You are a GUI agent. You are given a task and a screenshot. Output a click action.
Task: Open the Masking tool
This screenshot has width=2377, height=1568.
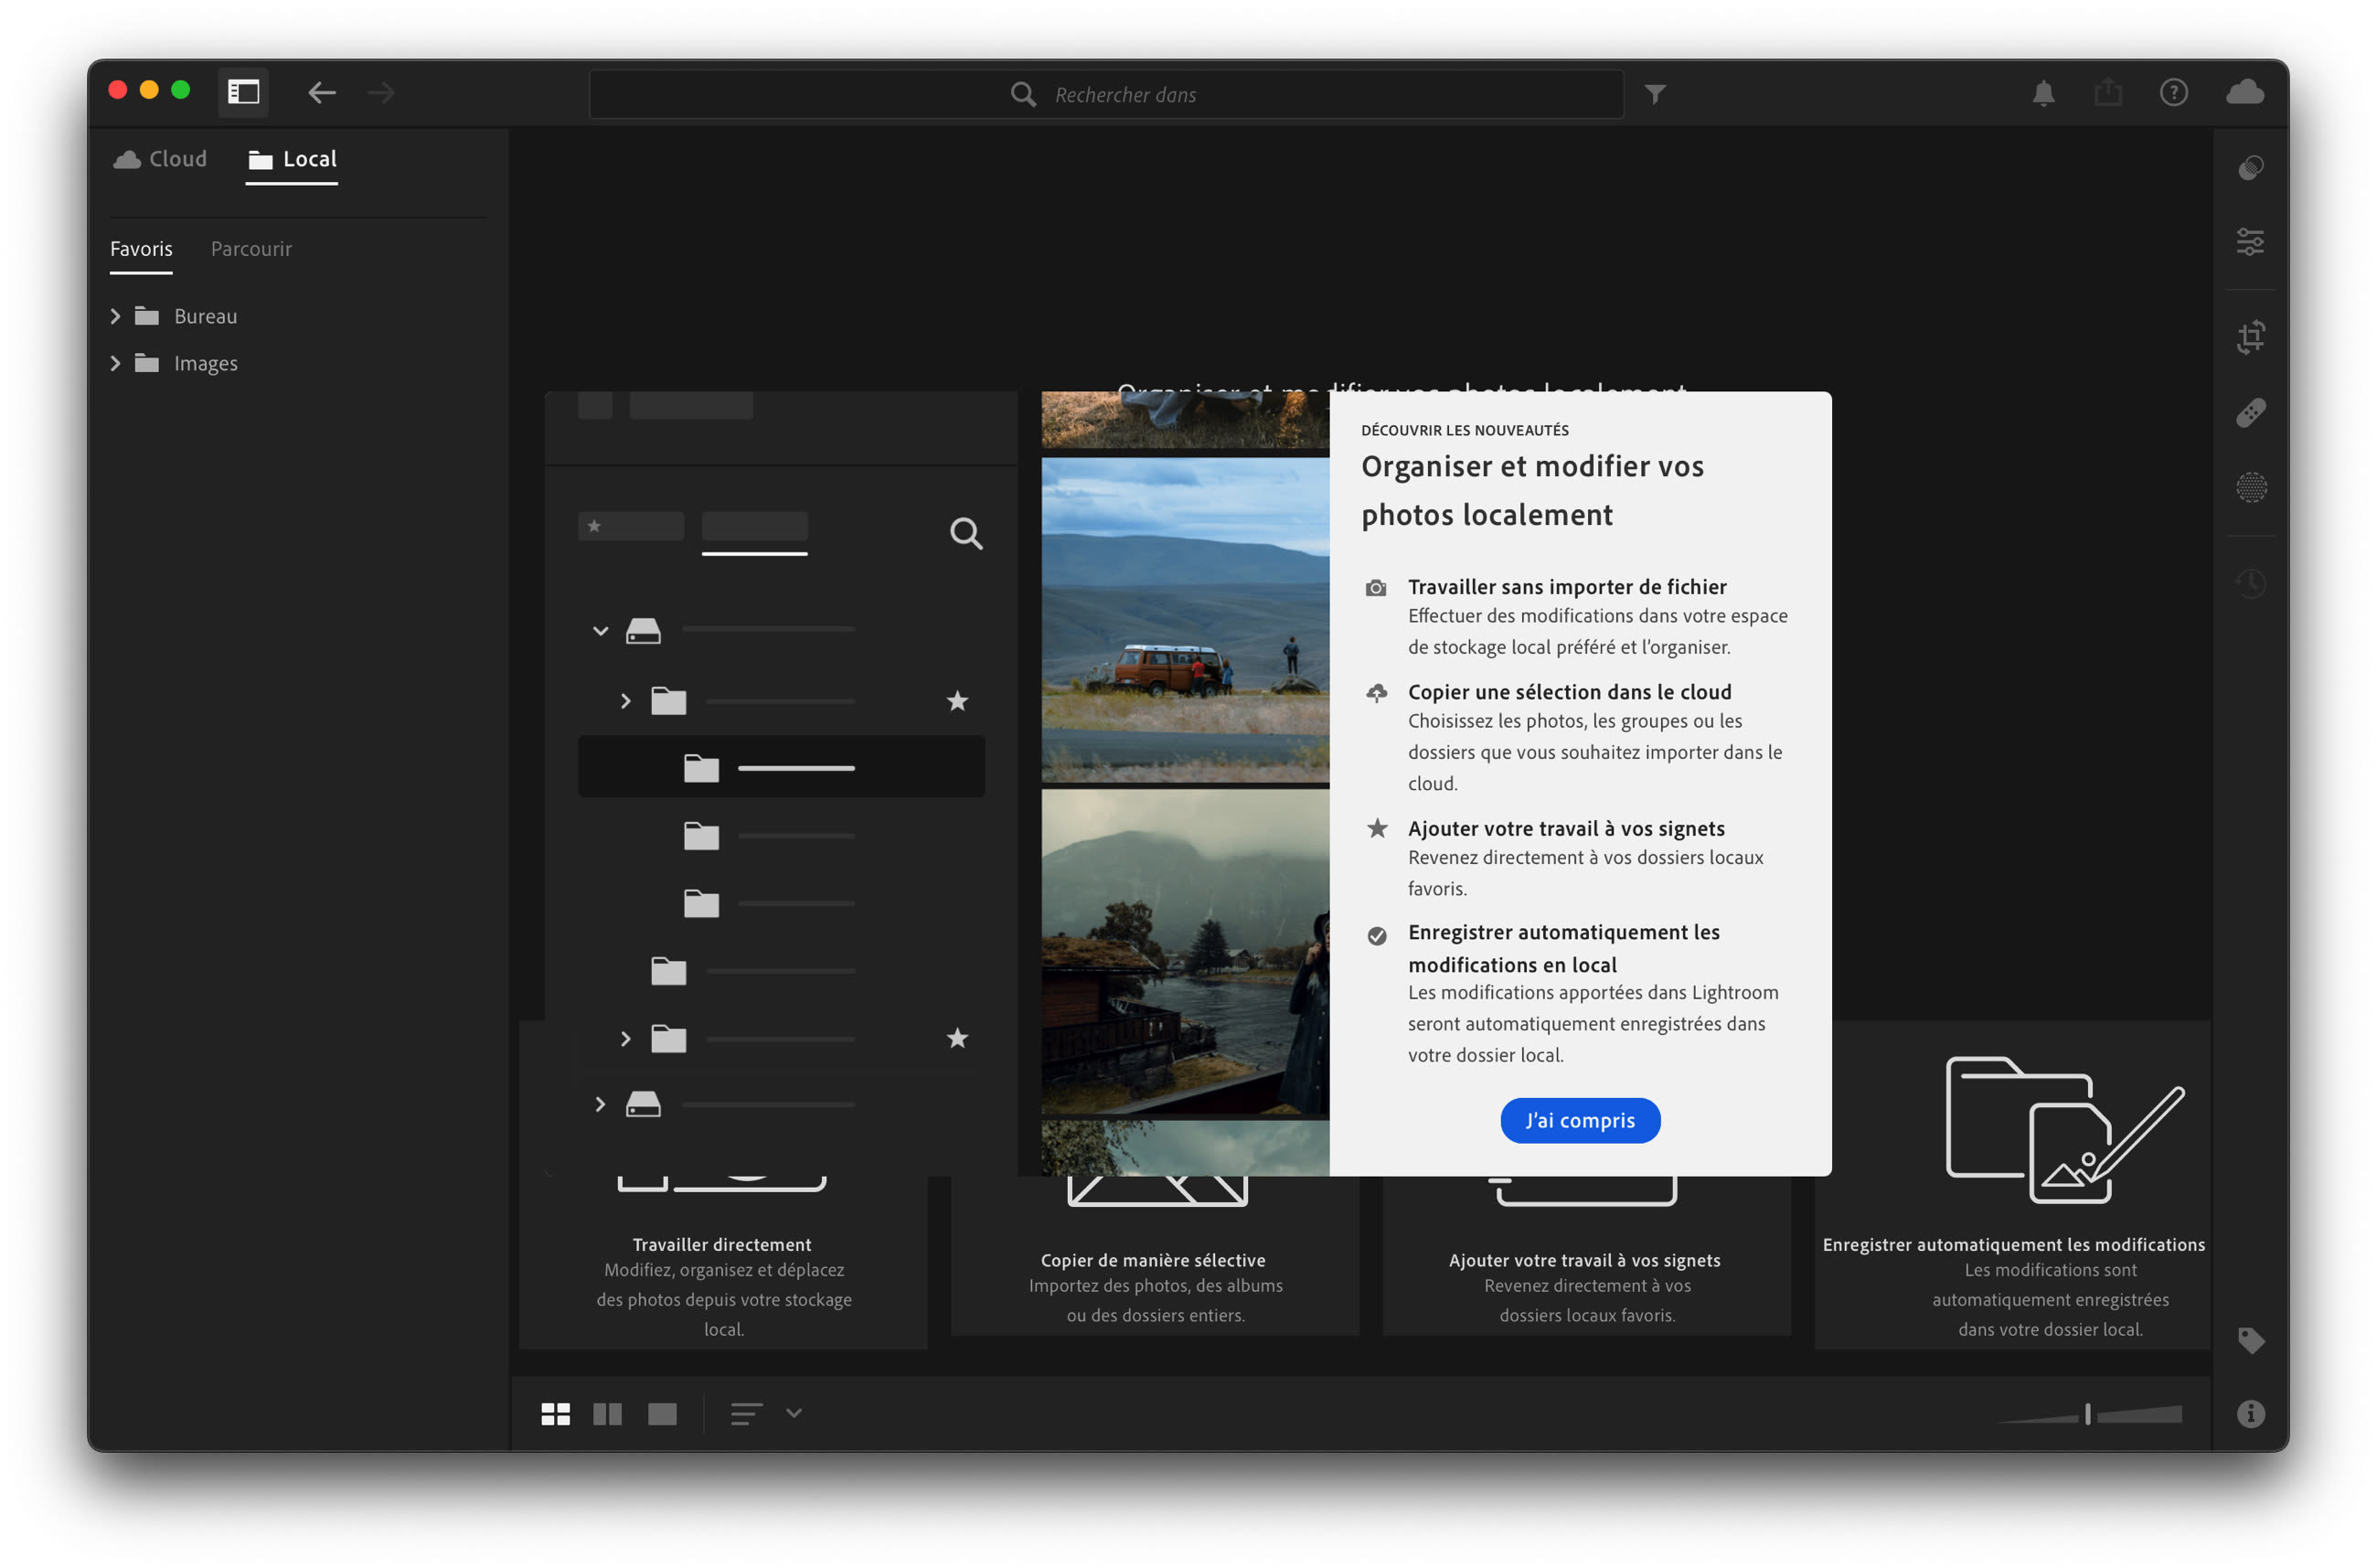coord(2250,488)
